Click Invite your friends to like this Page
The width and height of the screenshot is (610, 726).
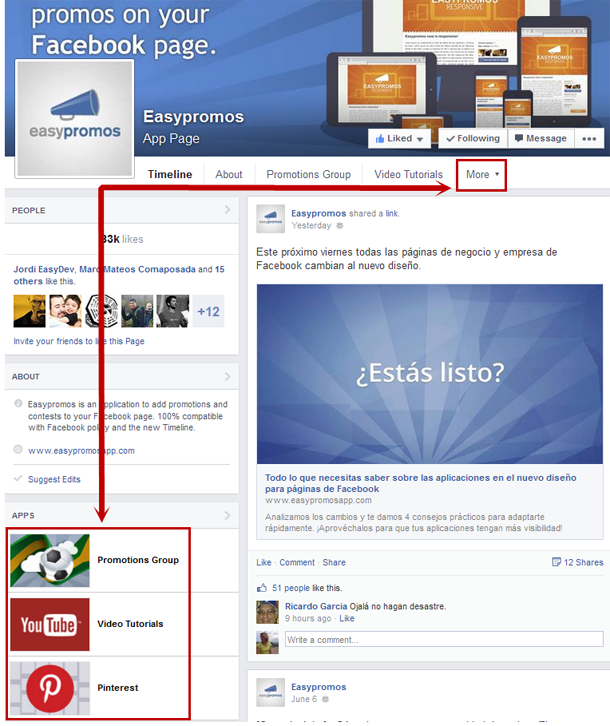79,341
